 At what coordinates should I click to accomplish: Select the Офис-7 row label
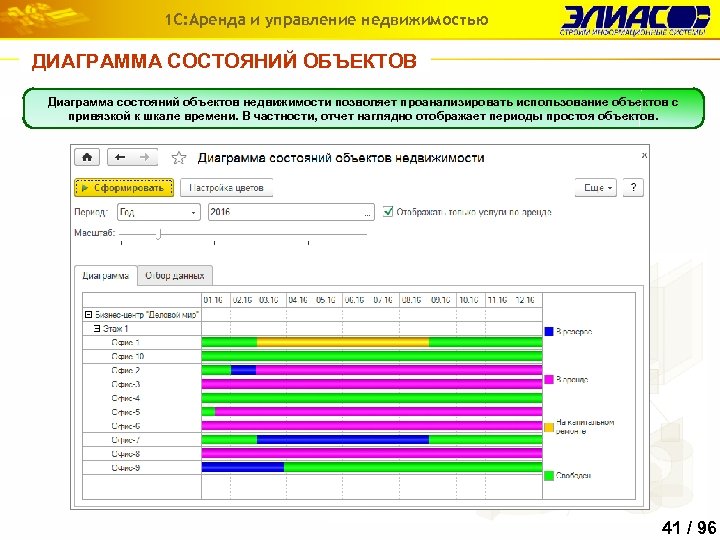[125, 440]
